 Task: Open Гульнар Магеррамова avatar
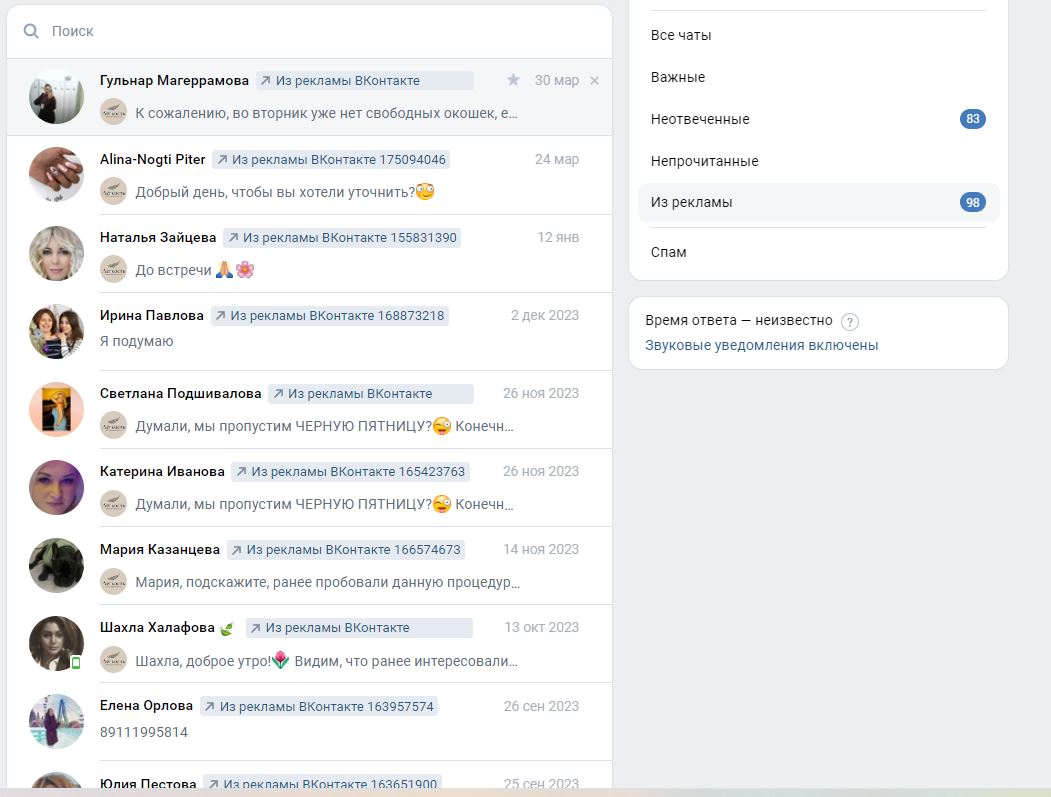point(56,97)
